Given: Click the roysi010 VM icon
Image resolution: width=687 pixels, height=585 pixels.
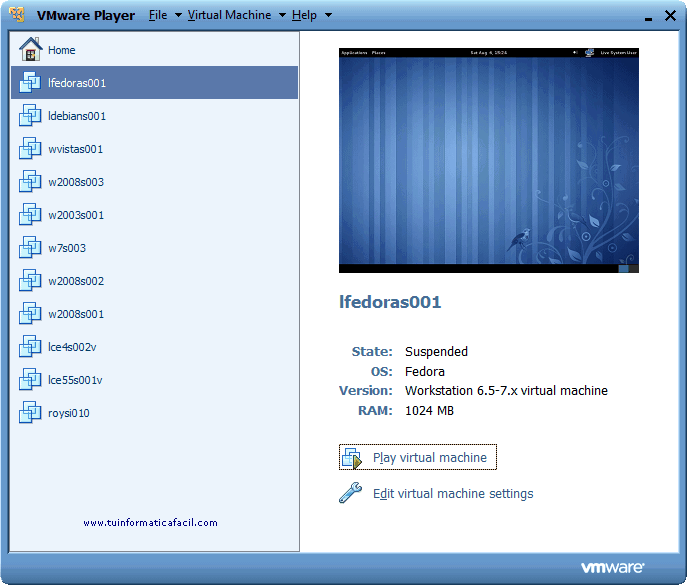Looking at the screenshot, I should (30, 412).
